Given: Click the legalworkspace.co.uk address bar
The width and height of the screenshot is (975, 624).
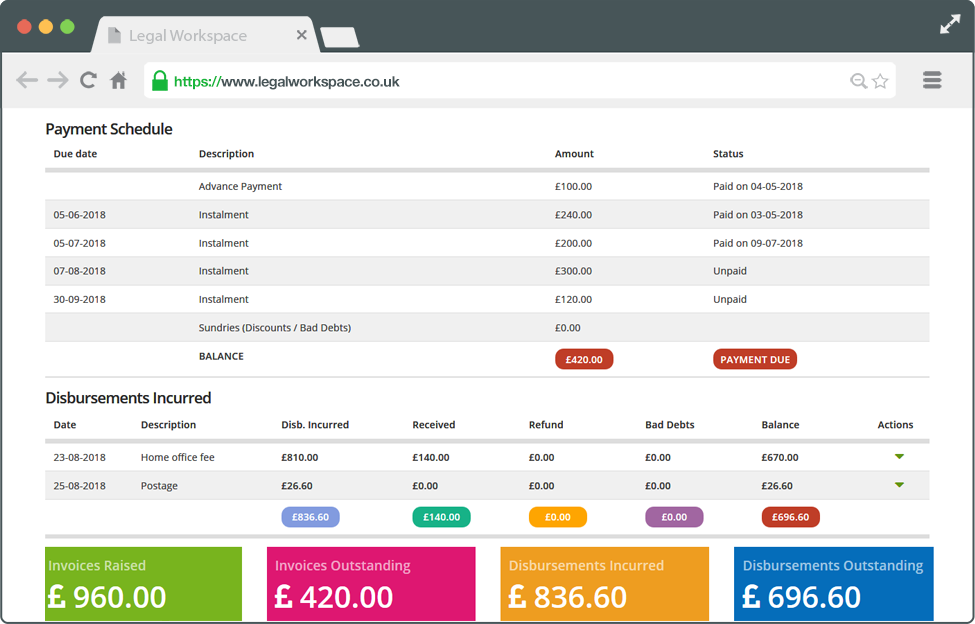Looking at the screenshot, I should coord(519,80).
